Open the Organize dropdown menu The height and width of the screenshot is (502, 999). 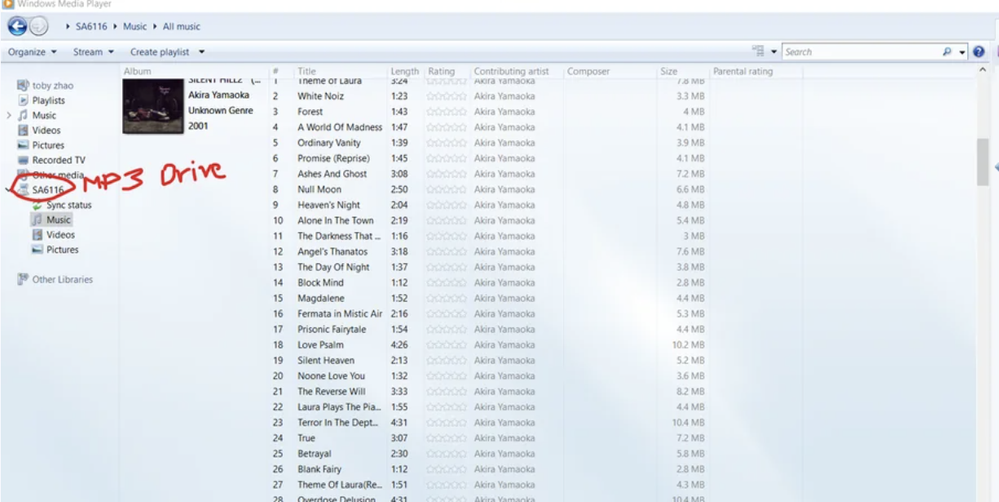coord(32,52)
